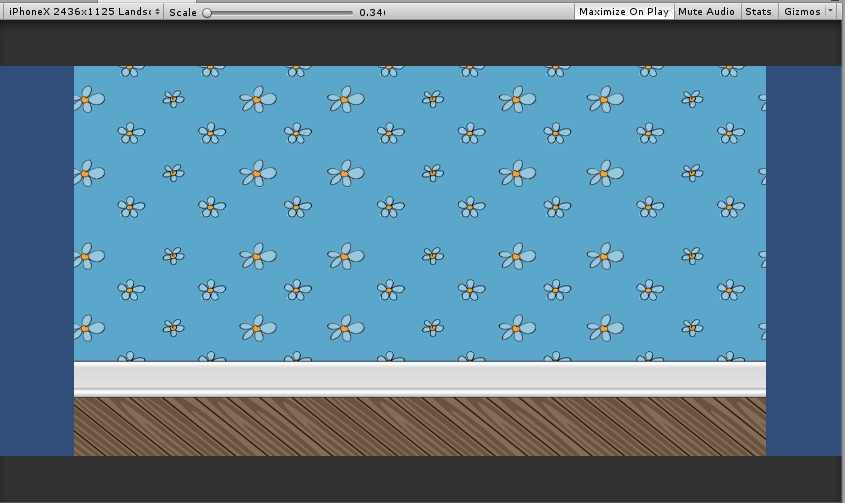Image resolution: width=845 pixels, height=503 pixels.
Task: Grab the Scale slider handle
Action: pyautogui.click(x=207, y=13)
